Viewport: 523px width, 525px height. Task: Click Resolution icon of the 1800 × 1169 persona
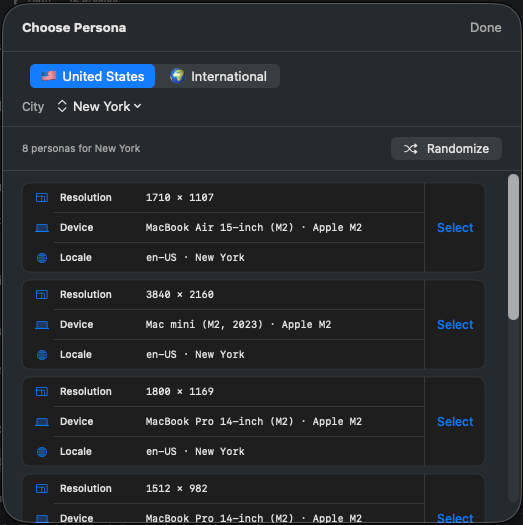coord(42,391)
